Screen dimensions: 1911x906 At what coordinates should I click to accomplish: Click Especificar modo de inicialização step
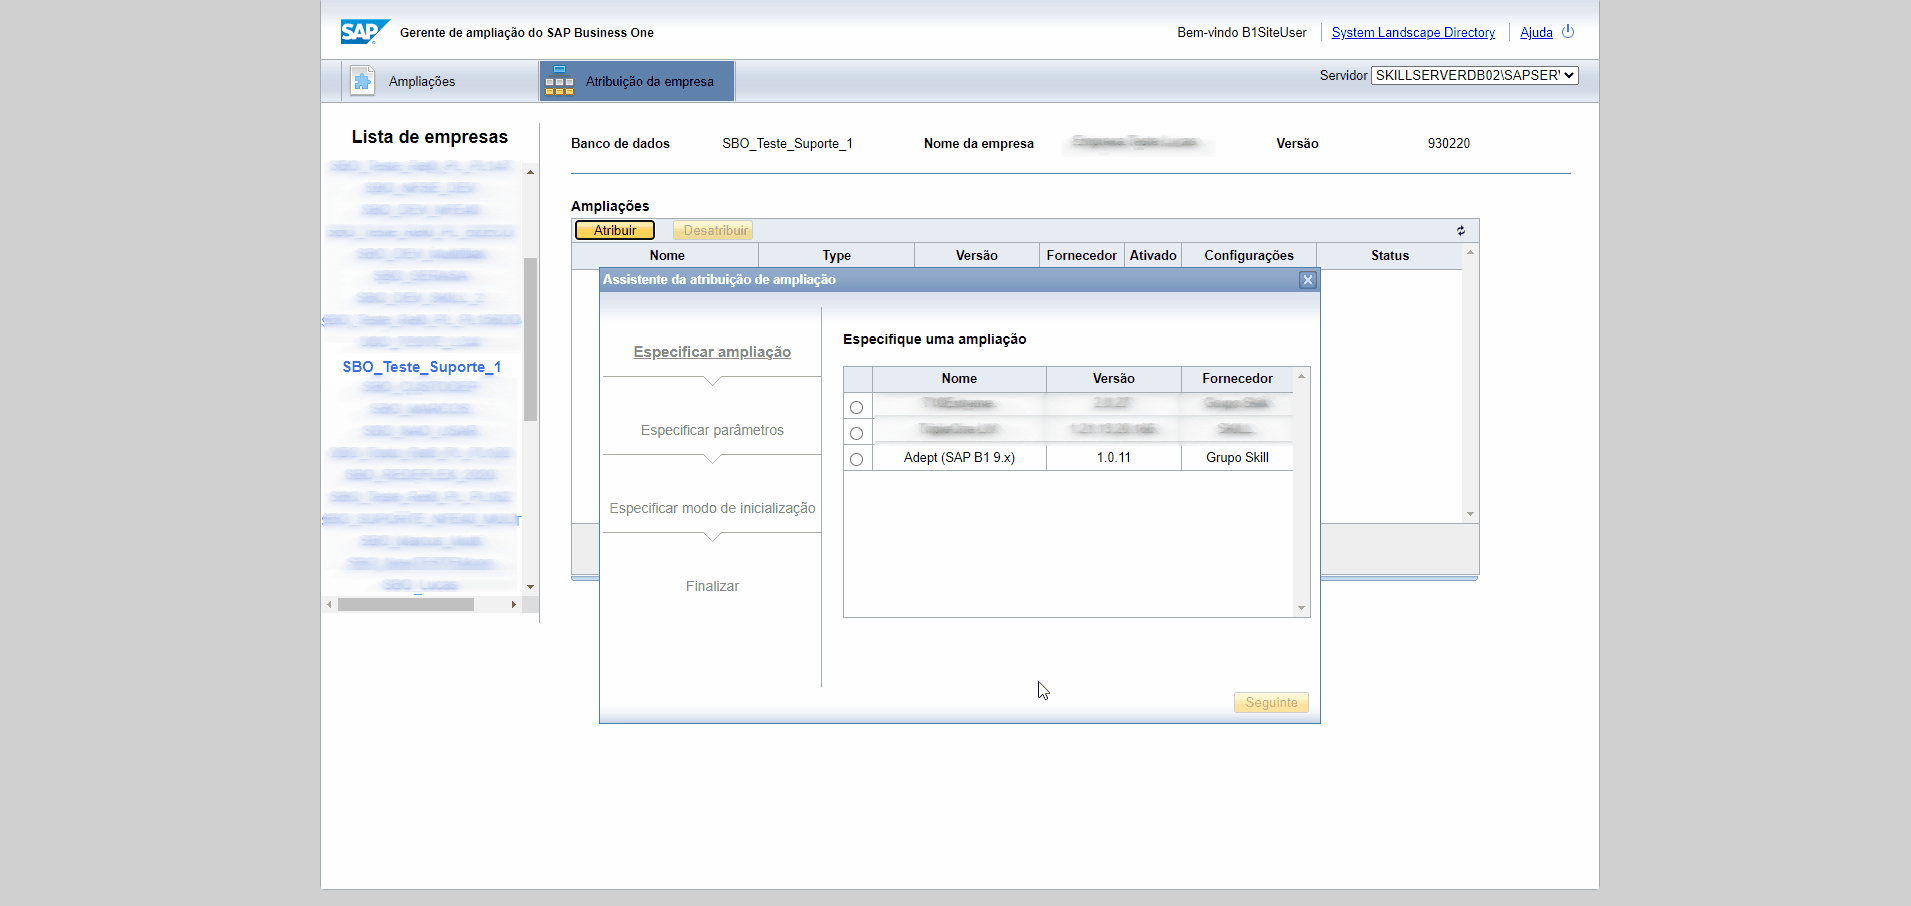712,508
